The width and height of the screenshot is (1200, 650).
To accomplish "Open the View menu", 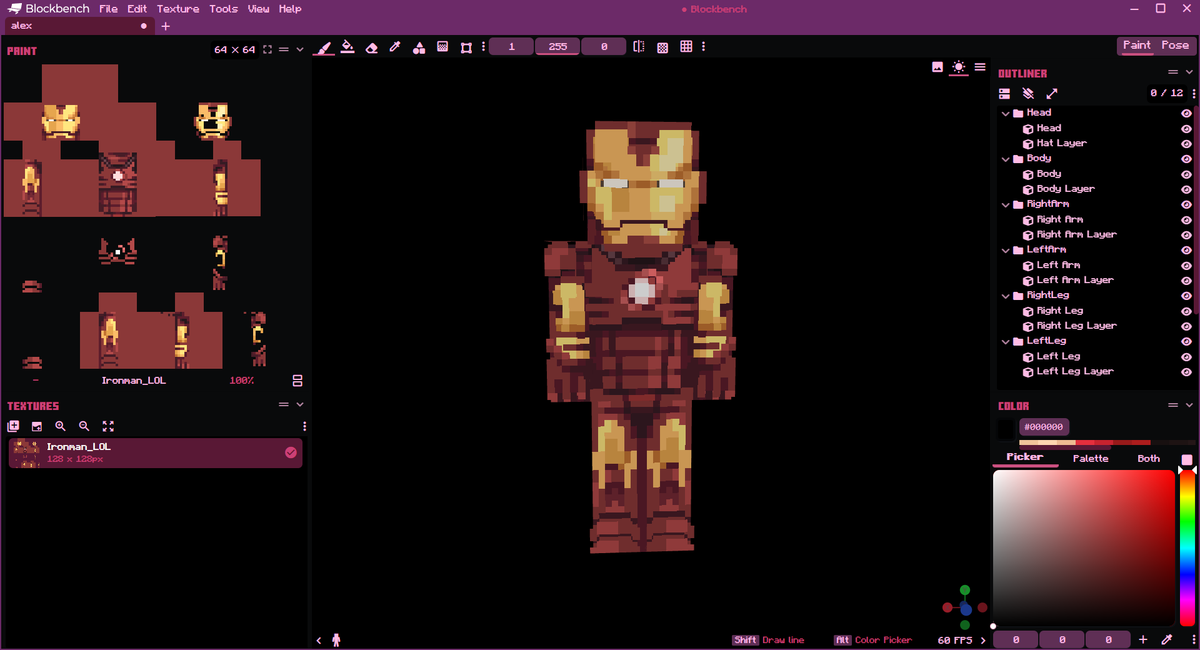I will 259,9.
